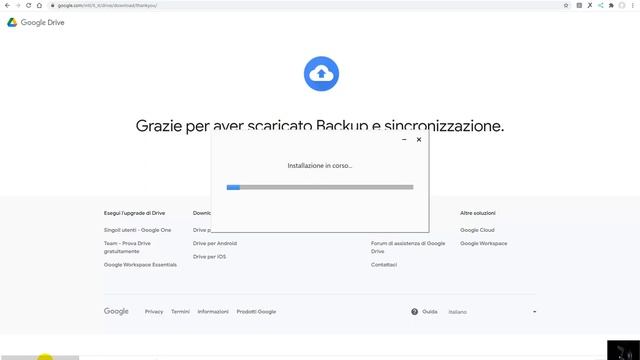The width and height of the screenshot is (640, 360).
Task: Open the Contattaci link
Action: tap(384, 265)
